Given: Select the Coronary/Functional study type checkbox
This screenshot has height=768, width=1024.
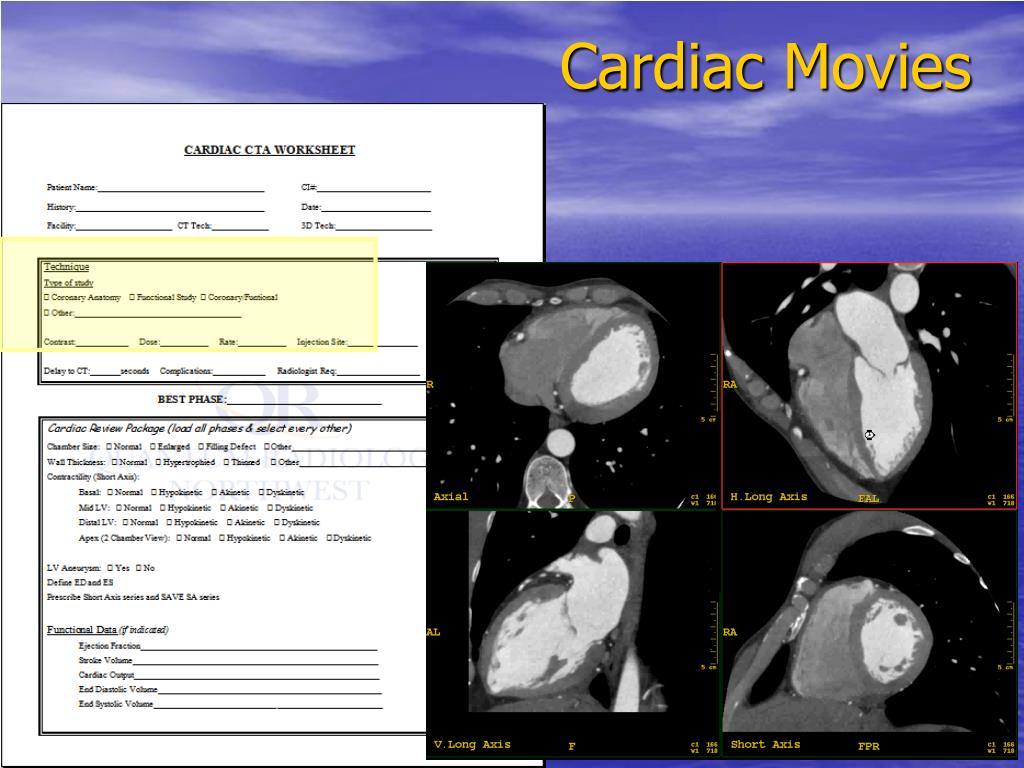Looking at the screenshot, I should click(203, 297).
